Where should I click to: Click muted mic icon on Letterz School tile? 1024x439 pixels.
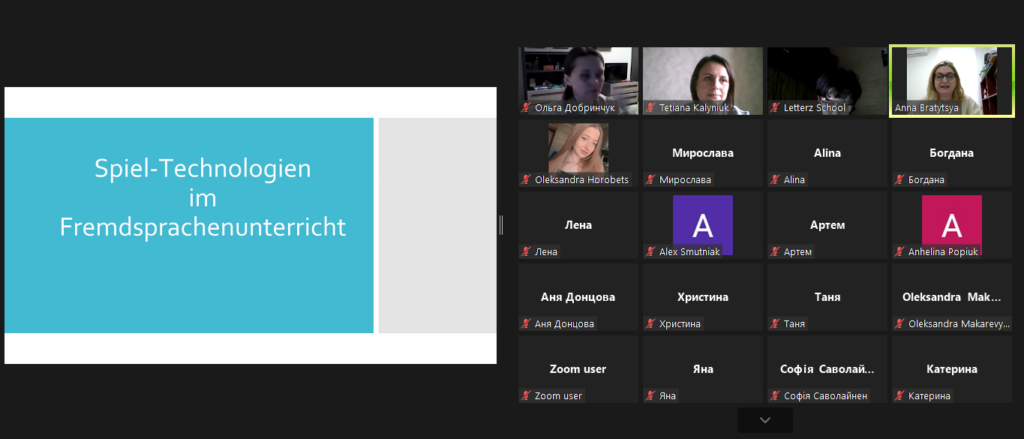(775, 107)
